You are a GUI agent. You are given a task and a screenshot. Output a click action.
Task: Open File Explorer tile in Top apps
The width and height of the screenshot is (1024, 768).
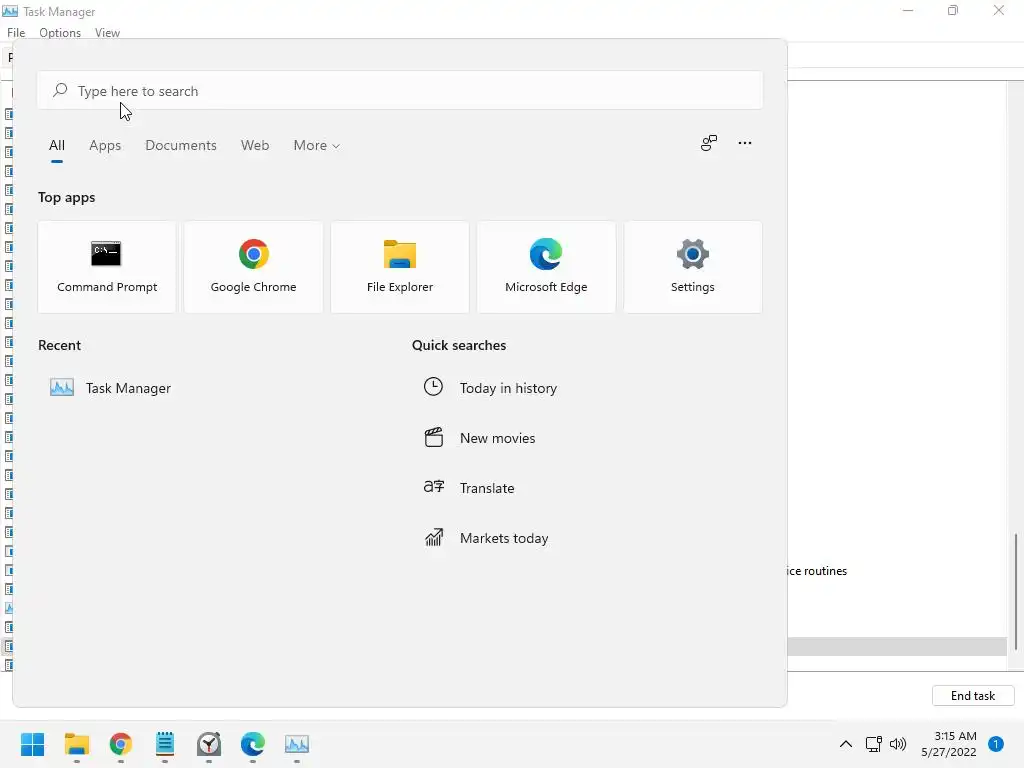(400, 266)
